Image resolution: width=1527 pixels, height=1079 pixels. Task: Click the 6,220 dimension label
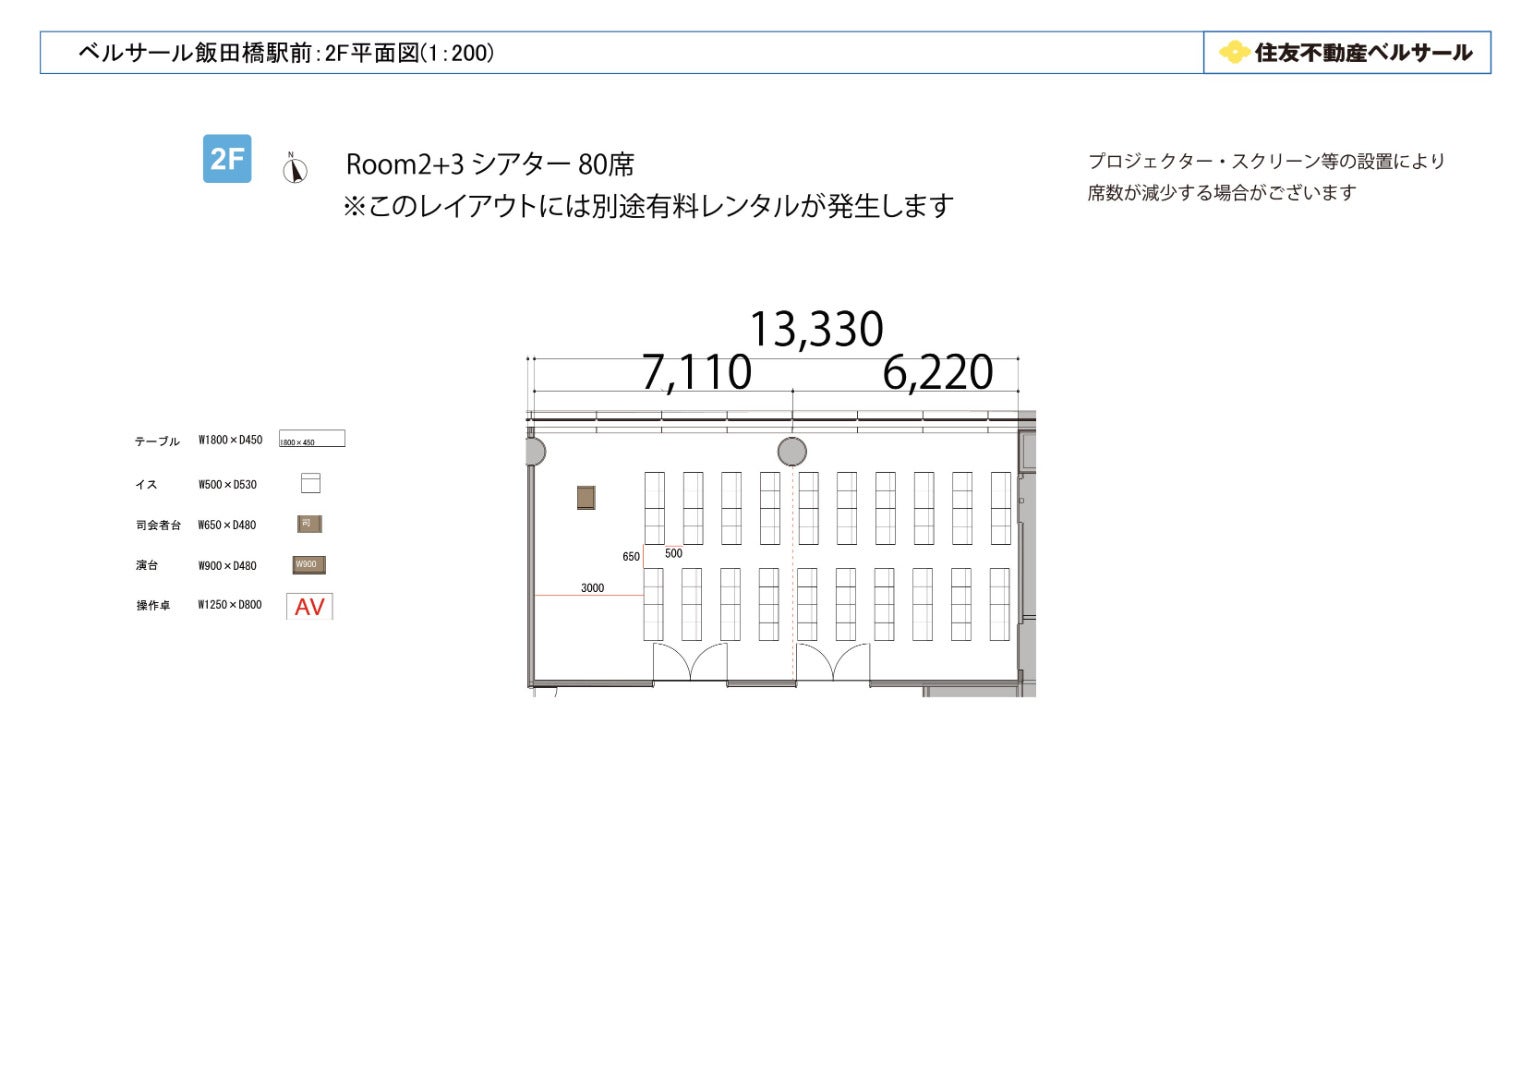click(x=937, y=373)
